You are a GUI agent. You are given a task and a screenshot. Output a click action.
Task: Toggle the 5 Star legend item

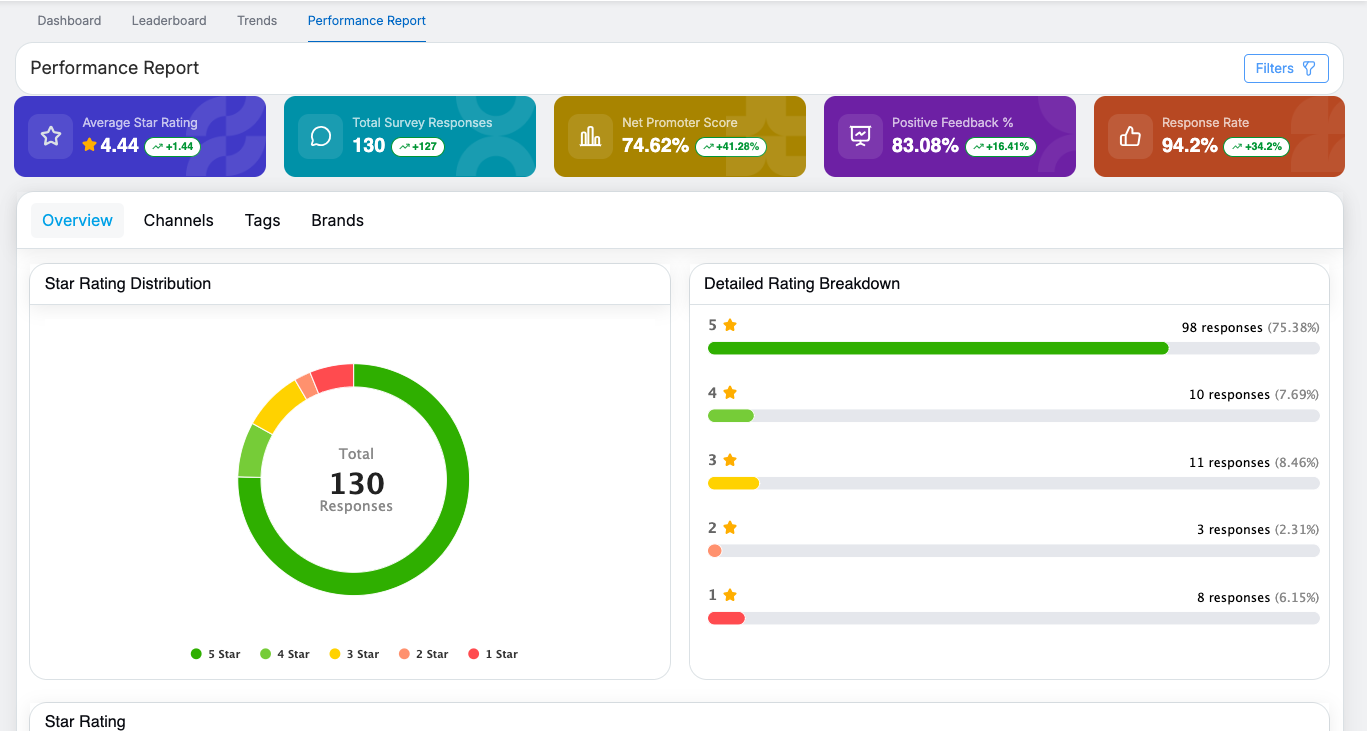(x=216, y=654)
